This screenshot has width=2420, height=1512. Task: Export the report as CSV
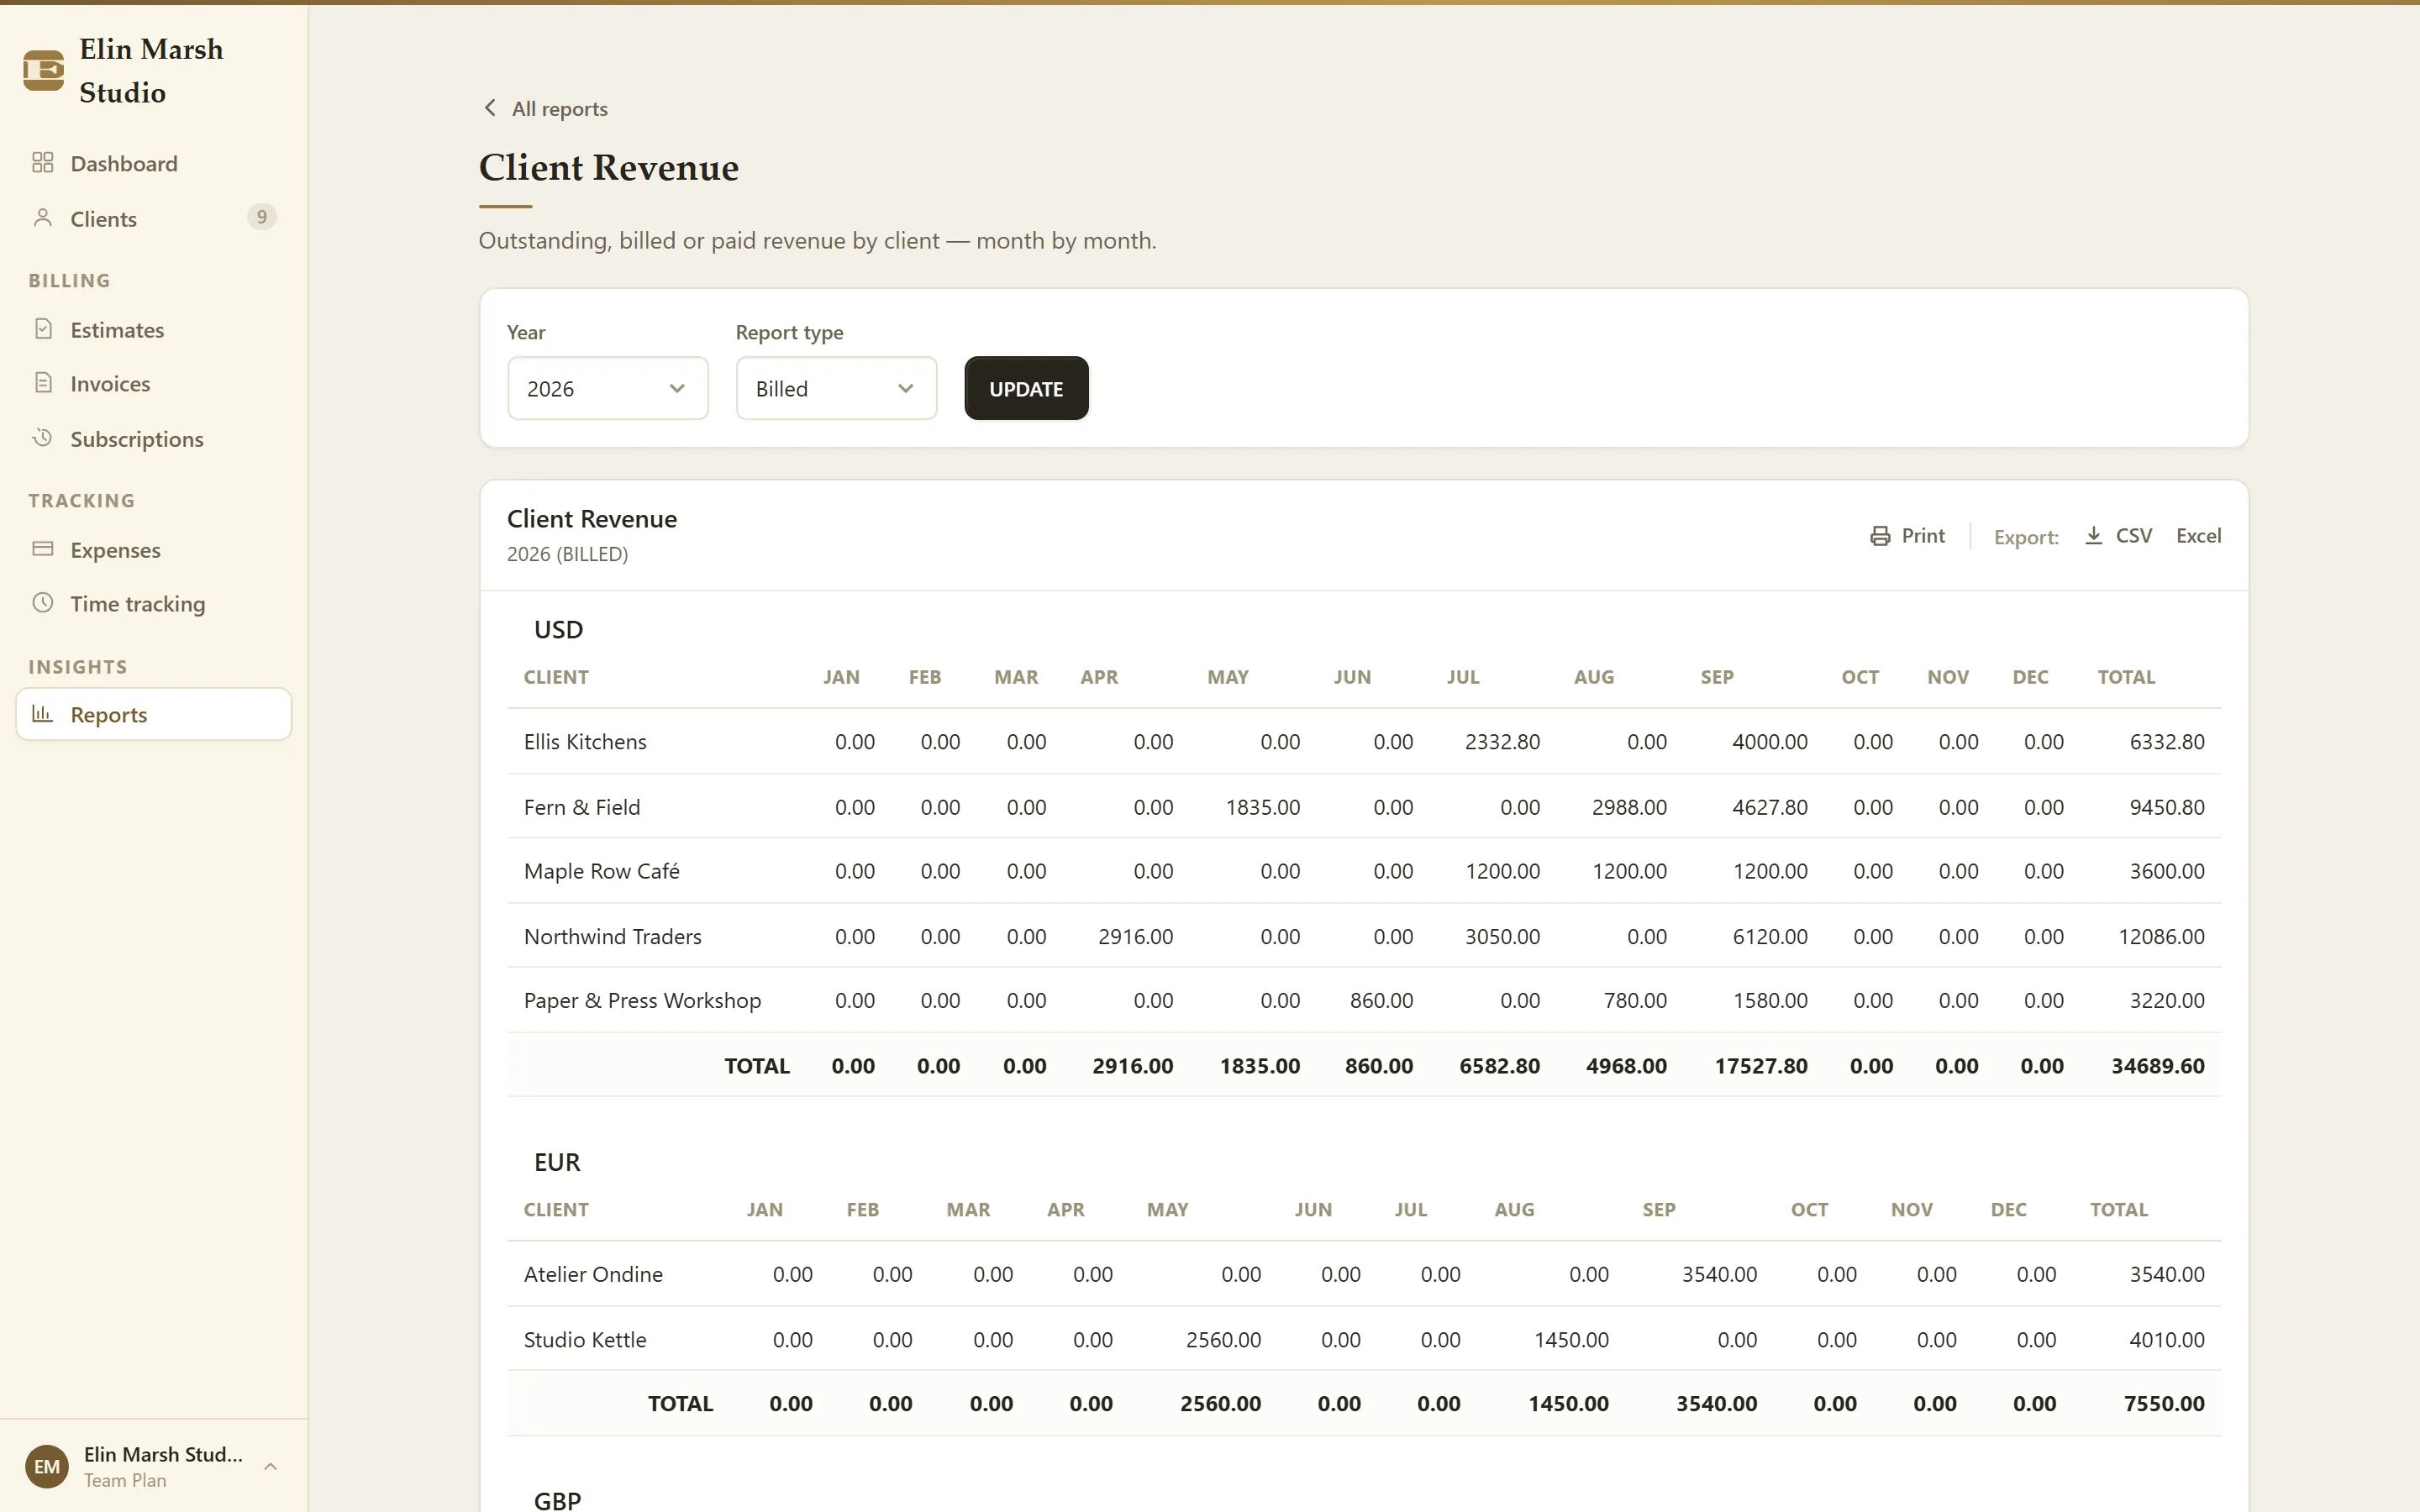pyautogui.click(x=2118, y=536)
